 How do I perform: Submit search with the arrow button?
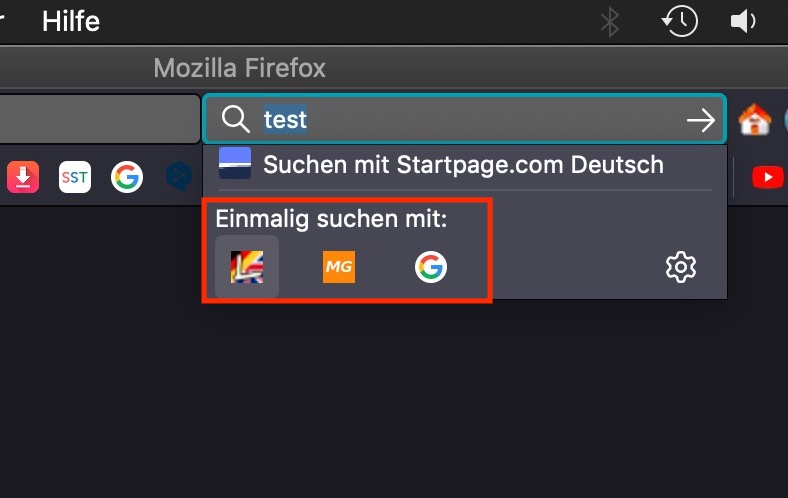click(x=701, y=120)
